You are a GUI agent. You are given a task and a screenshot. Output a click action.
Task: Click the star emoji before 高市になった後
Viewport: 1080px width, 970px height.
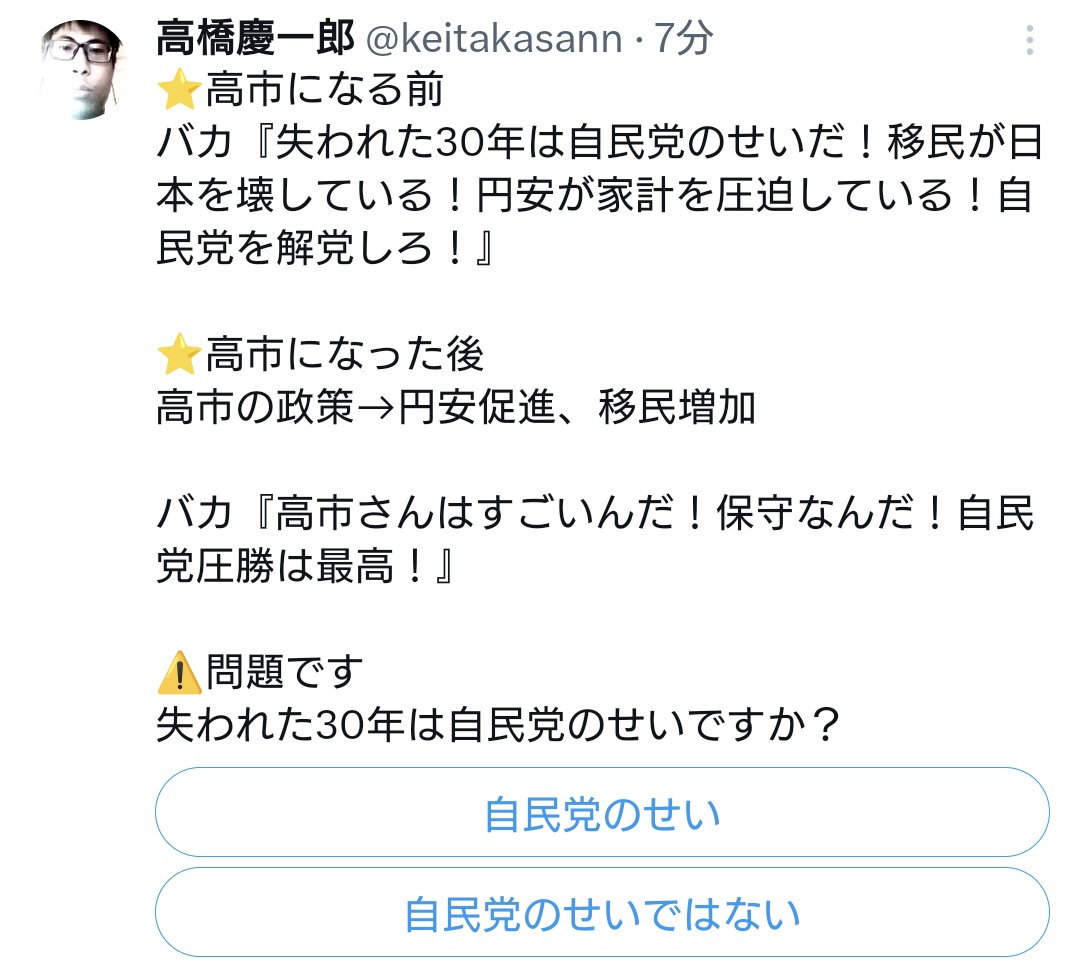tap(180, 355)
